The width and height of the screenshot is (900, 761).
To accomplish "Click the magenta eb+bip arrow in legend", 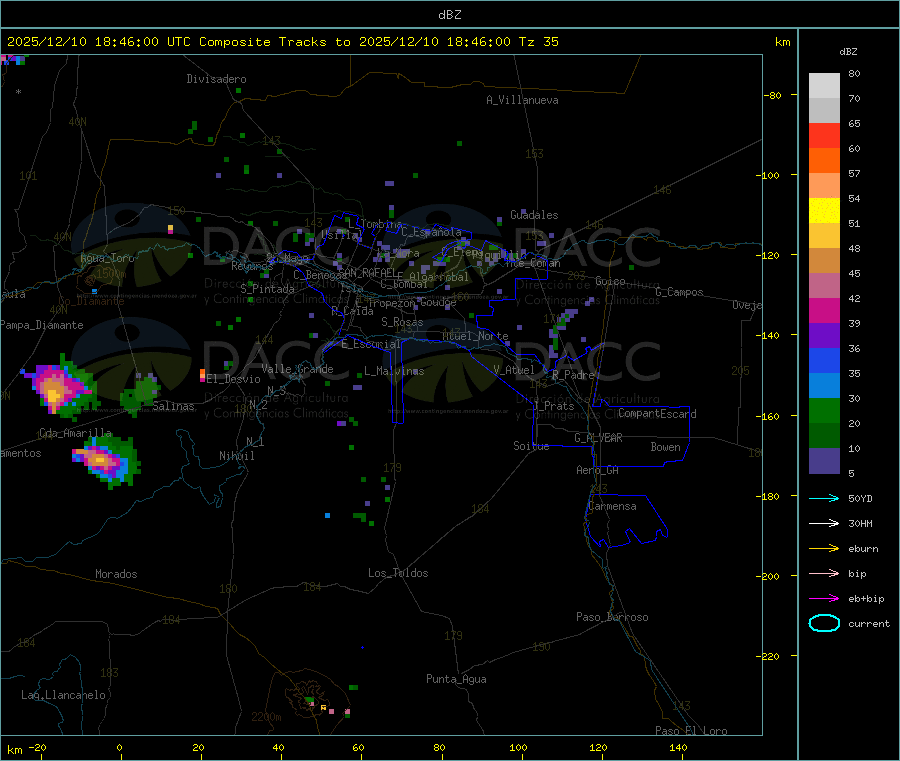I will [824, 599].
